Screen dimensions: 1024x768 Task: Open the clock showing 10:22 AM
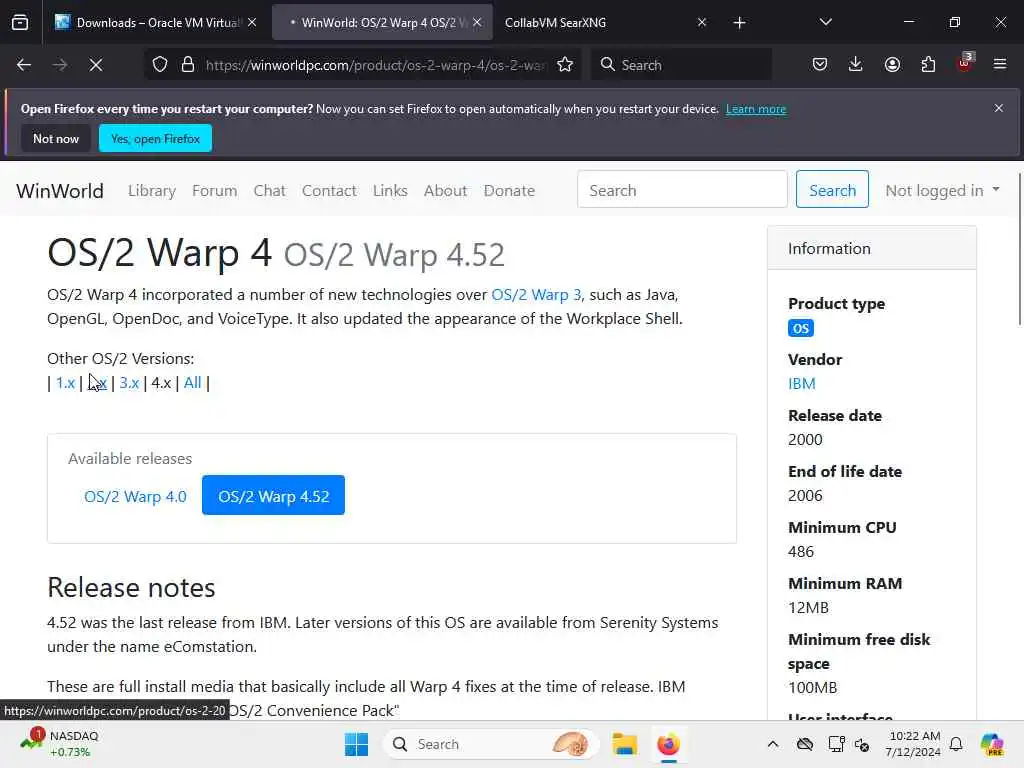[x=914, y=744]
